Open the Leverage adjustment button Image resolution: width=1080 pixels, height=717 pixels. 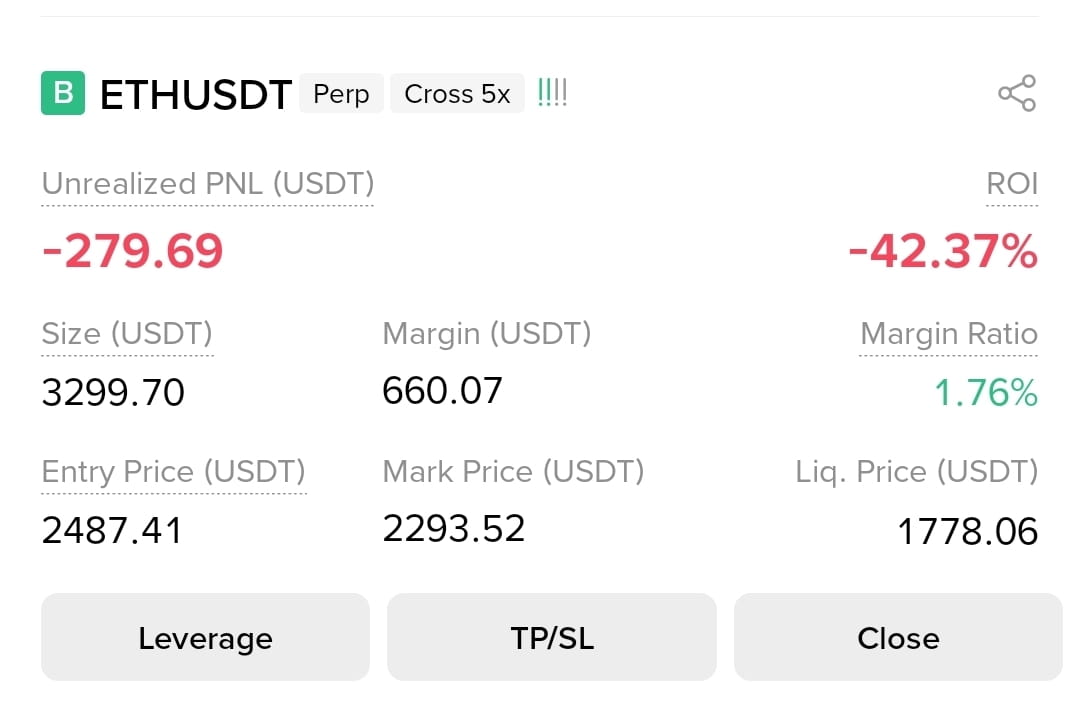pos(205,637)
